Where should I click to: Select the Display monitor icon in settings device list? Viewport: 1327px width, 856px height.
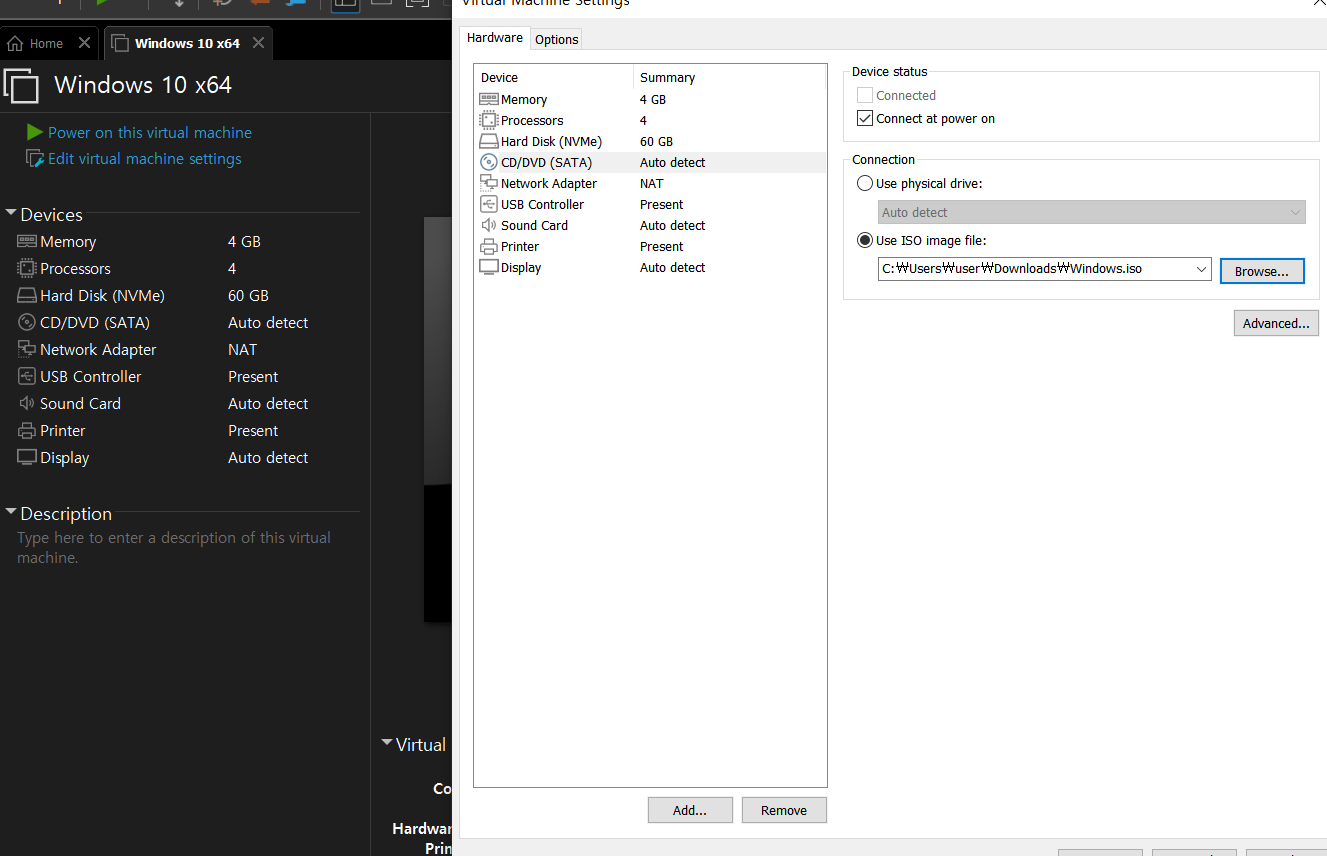click(488, 267)
